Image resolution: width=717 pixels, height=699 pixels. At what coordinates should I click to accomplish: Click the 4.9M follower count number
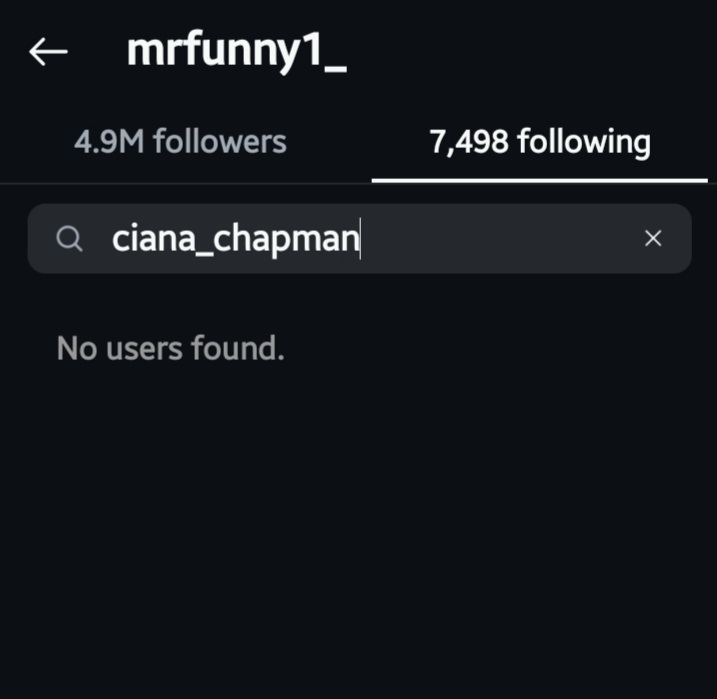pyautogui.click(x=109, y=142)
